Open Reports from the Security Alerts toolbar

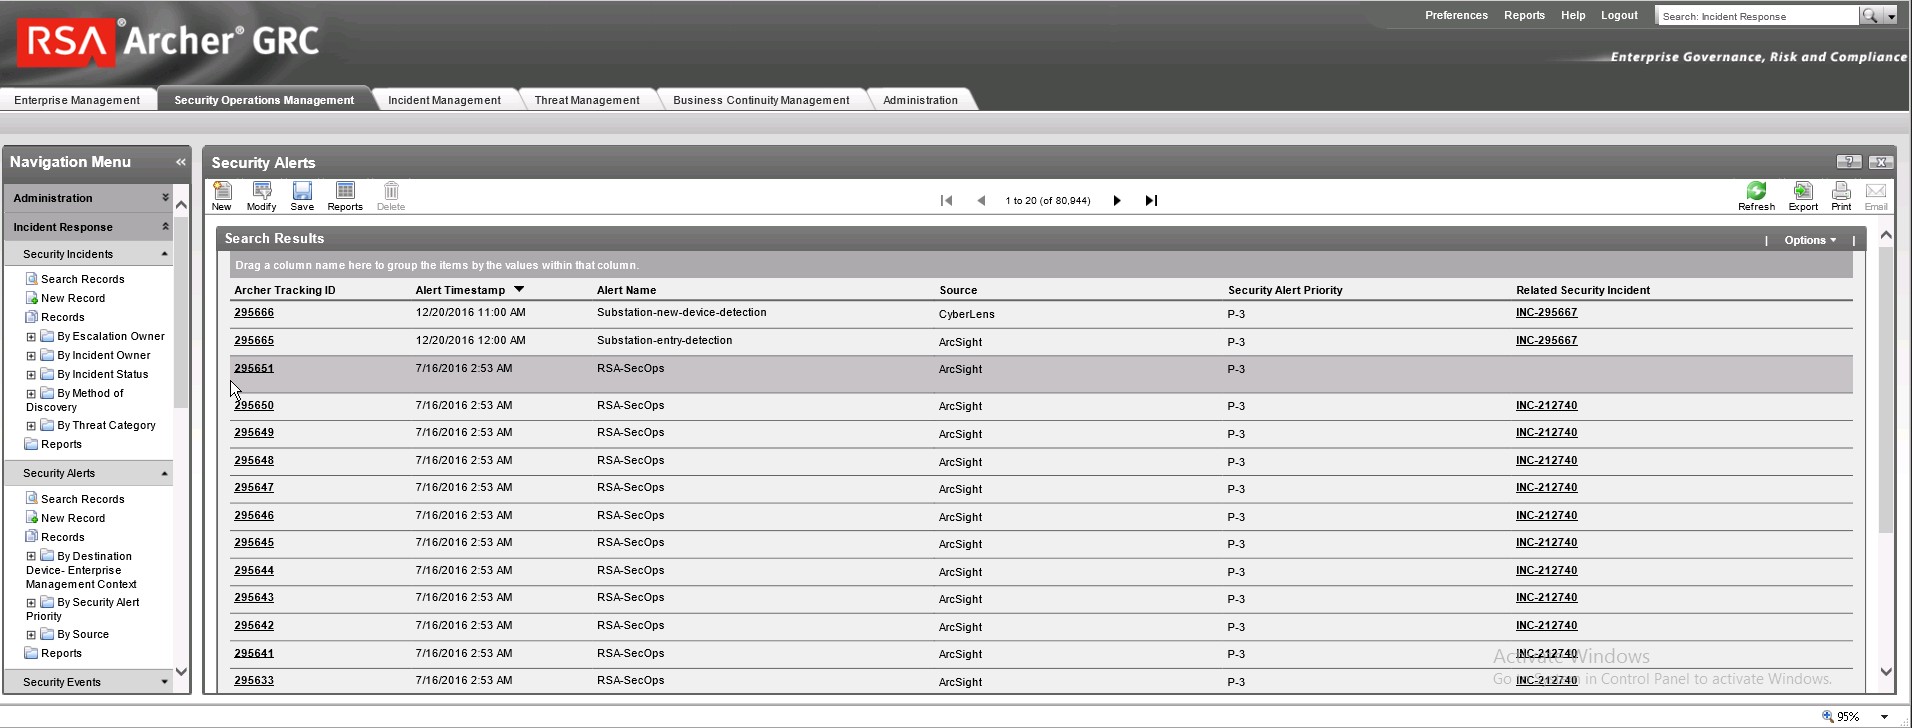click(x=345, y=195)
